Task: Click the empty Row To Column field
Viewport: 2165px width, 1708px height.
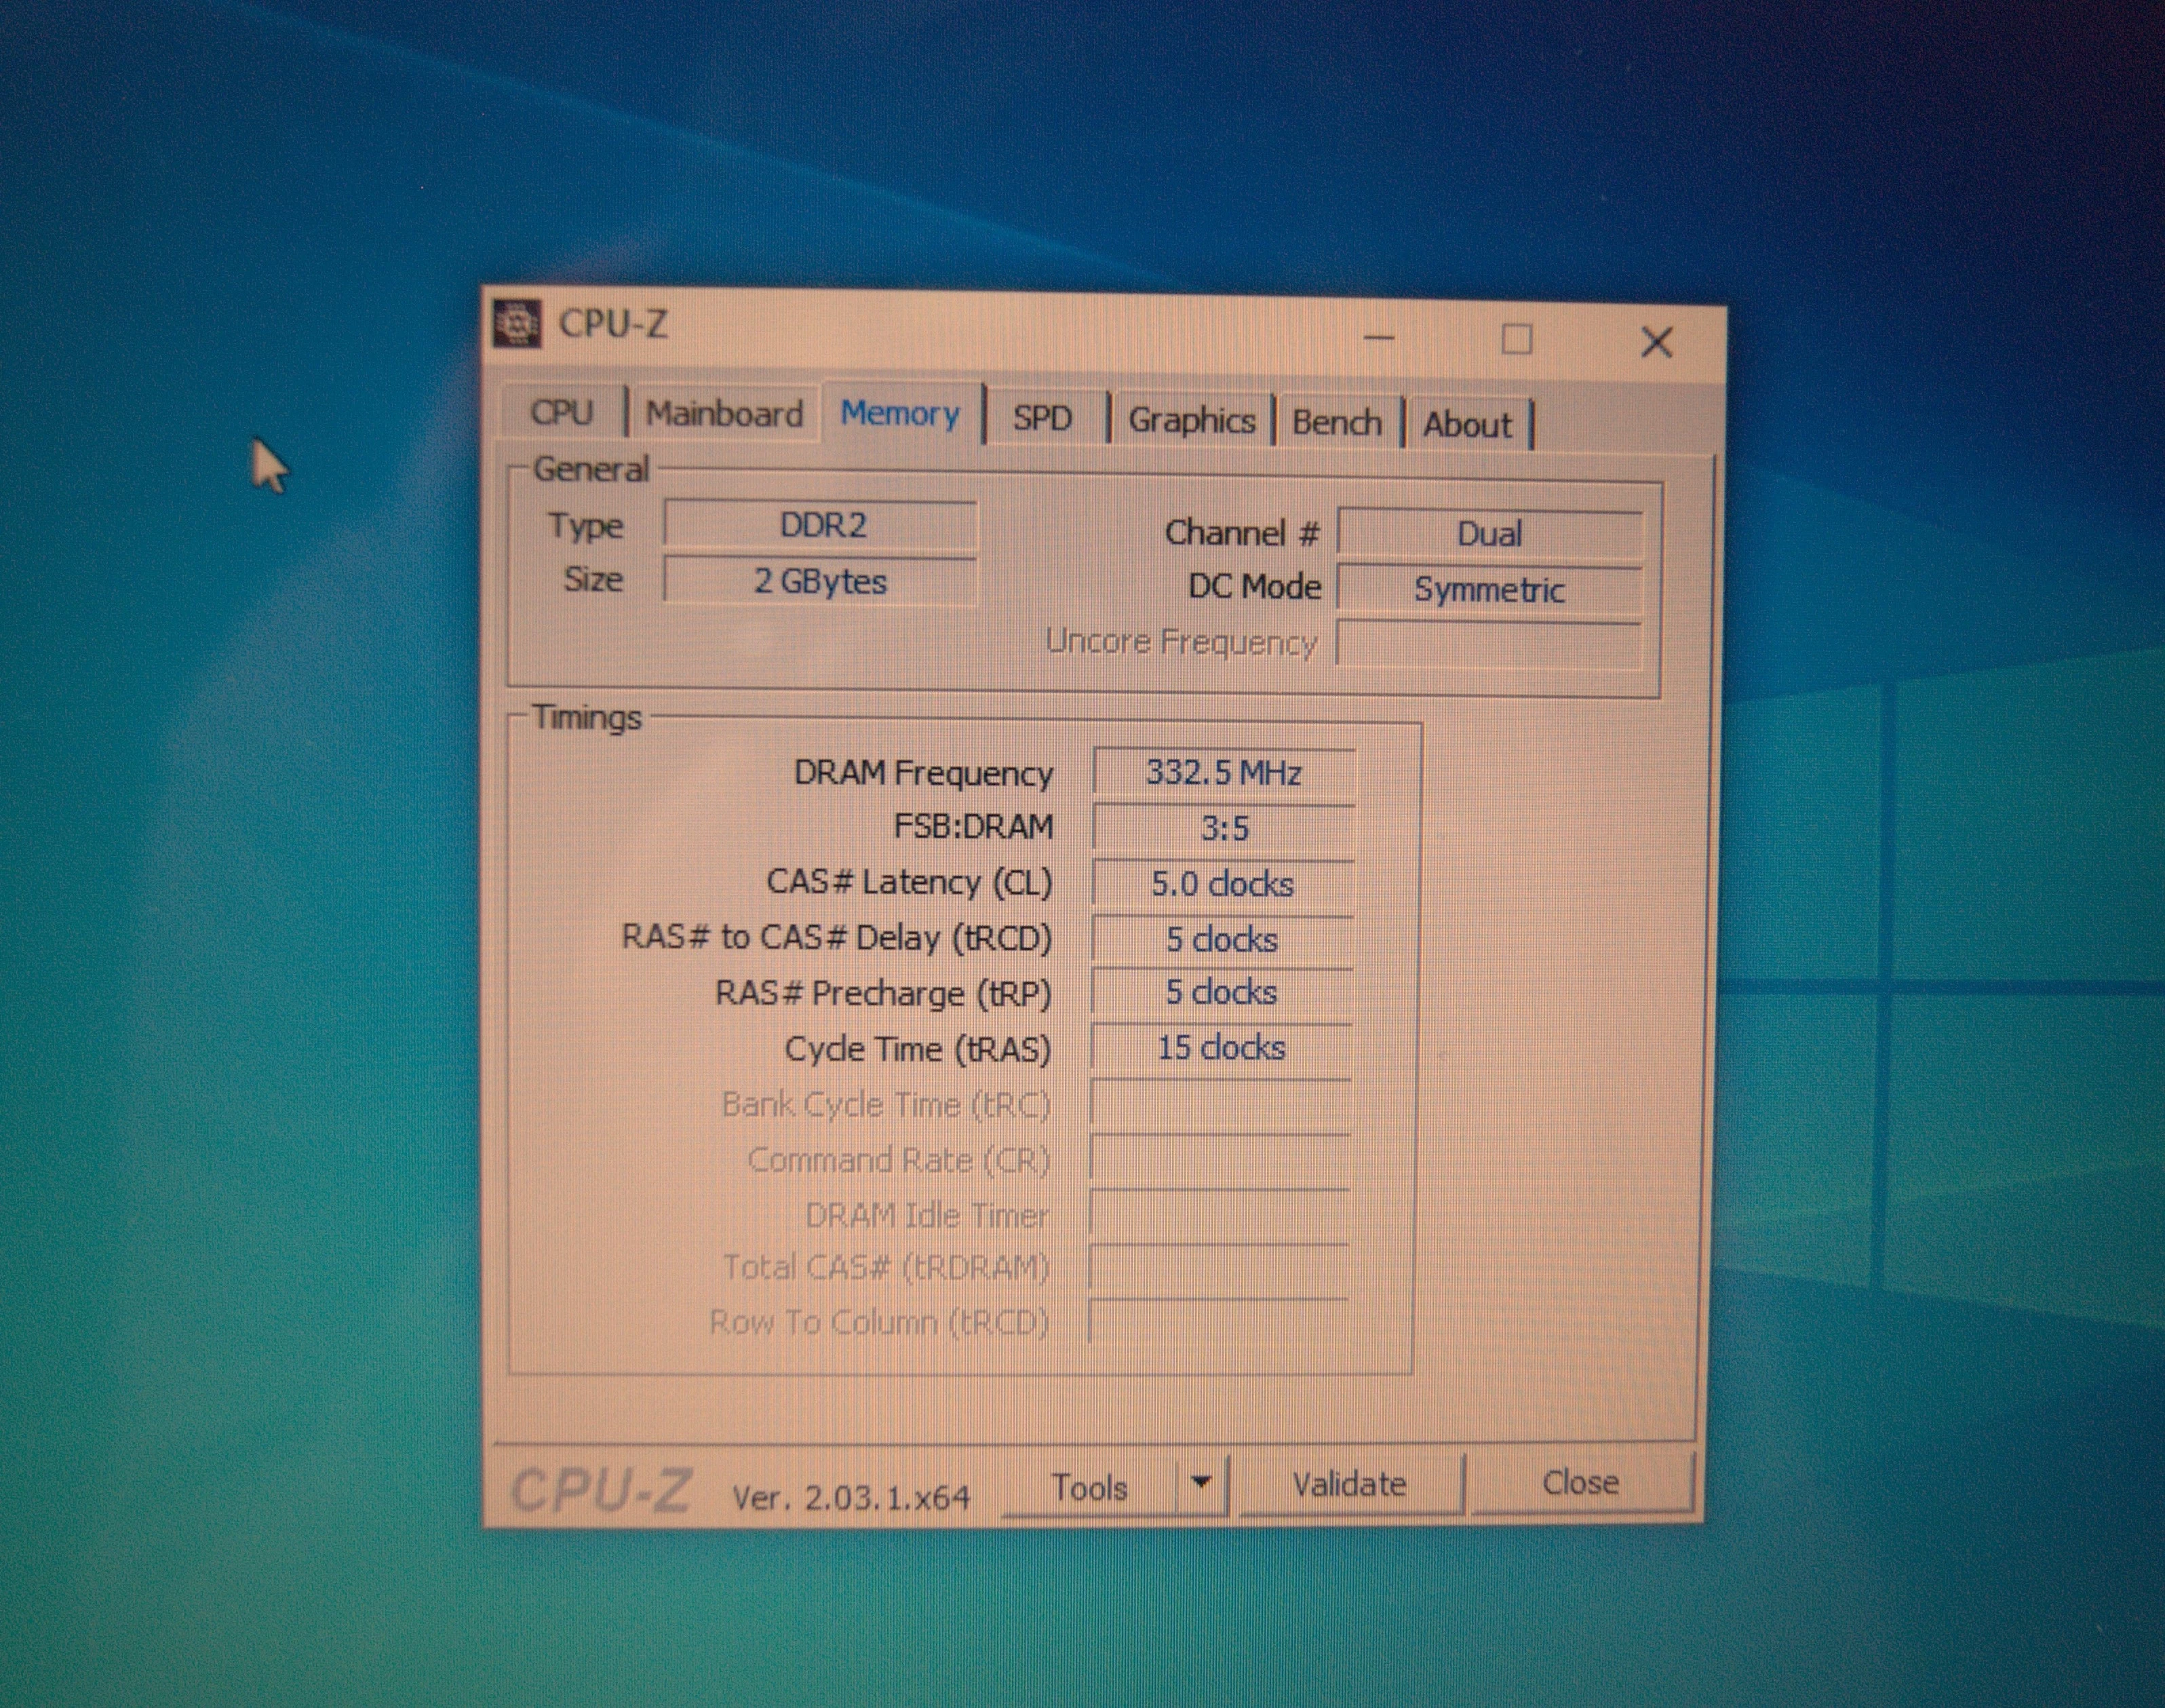Action: pos(1218,1322)
